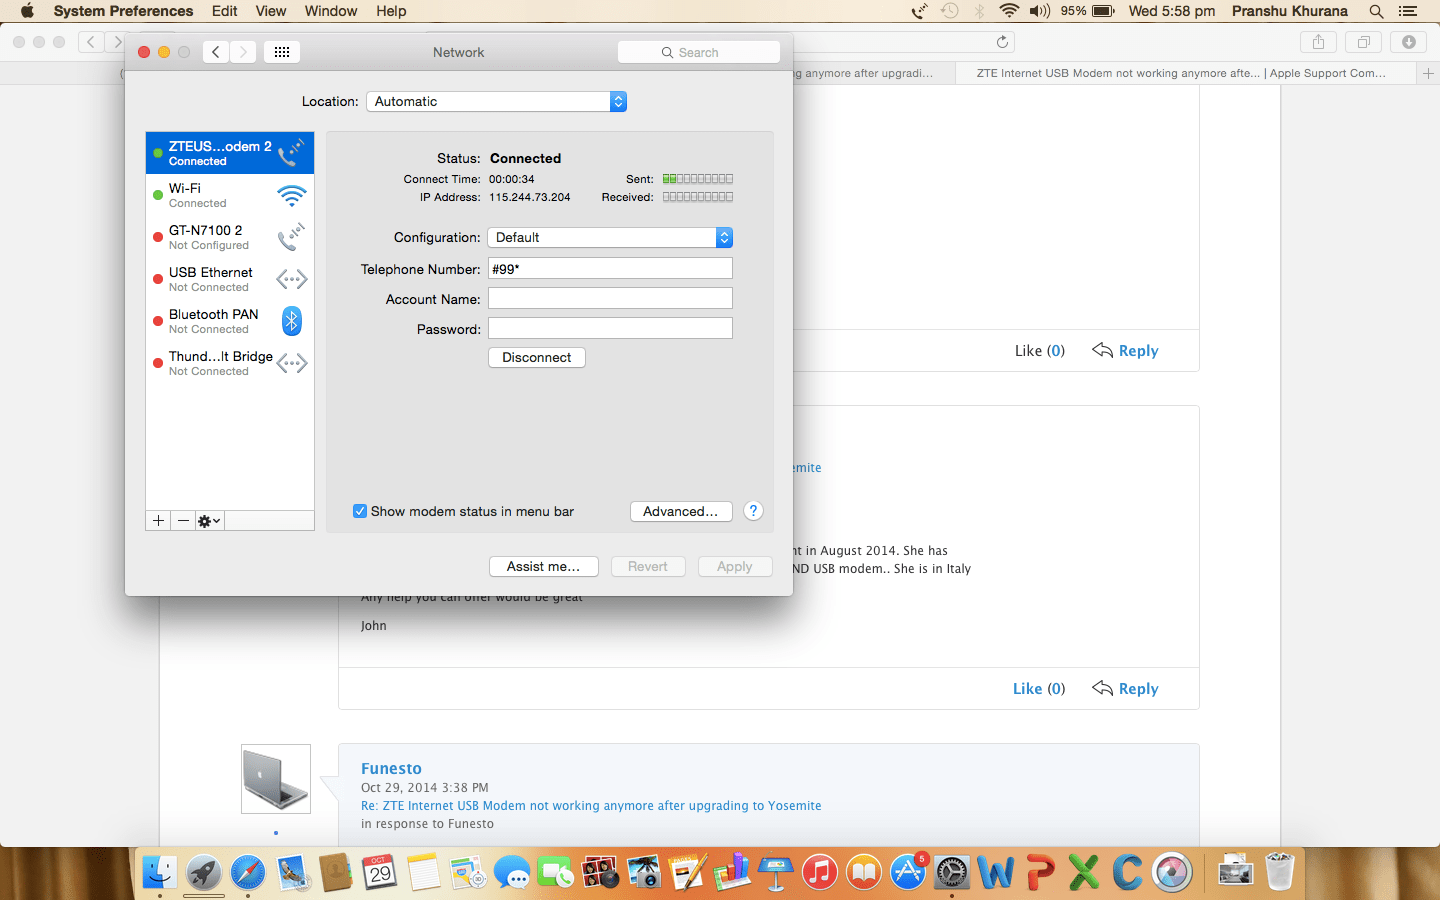1440x900 pixels.
Task: Open Messages speech bubble in Dock
Action: click(x=512, y=872)
